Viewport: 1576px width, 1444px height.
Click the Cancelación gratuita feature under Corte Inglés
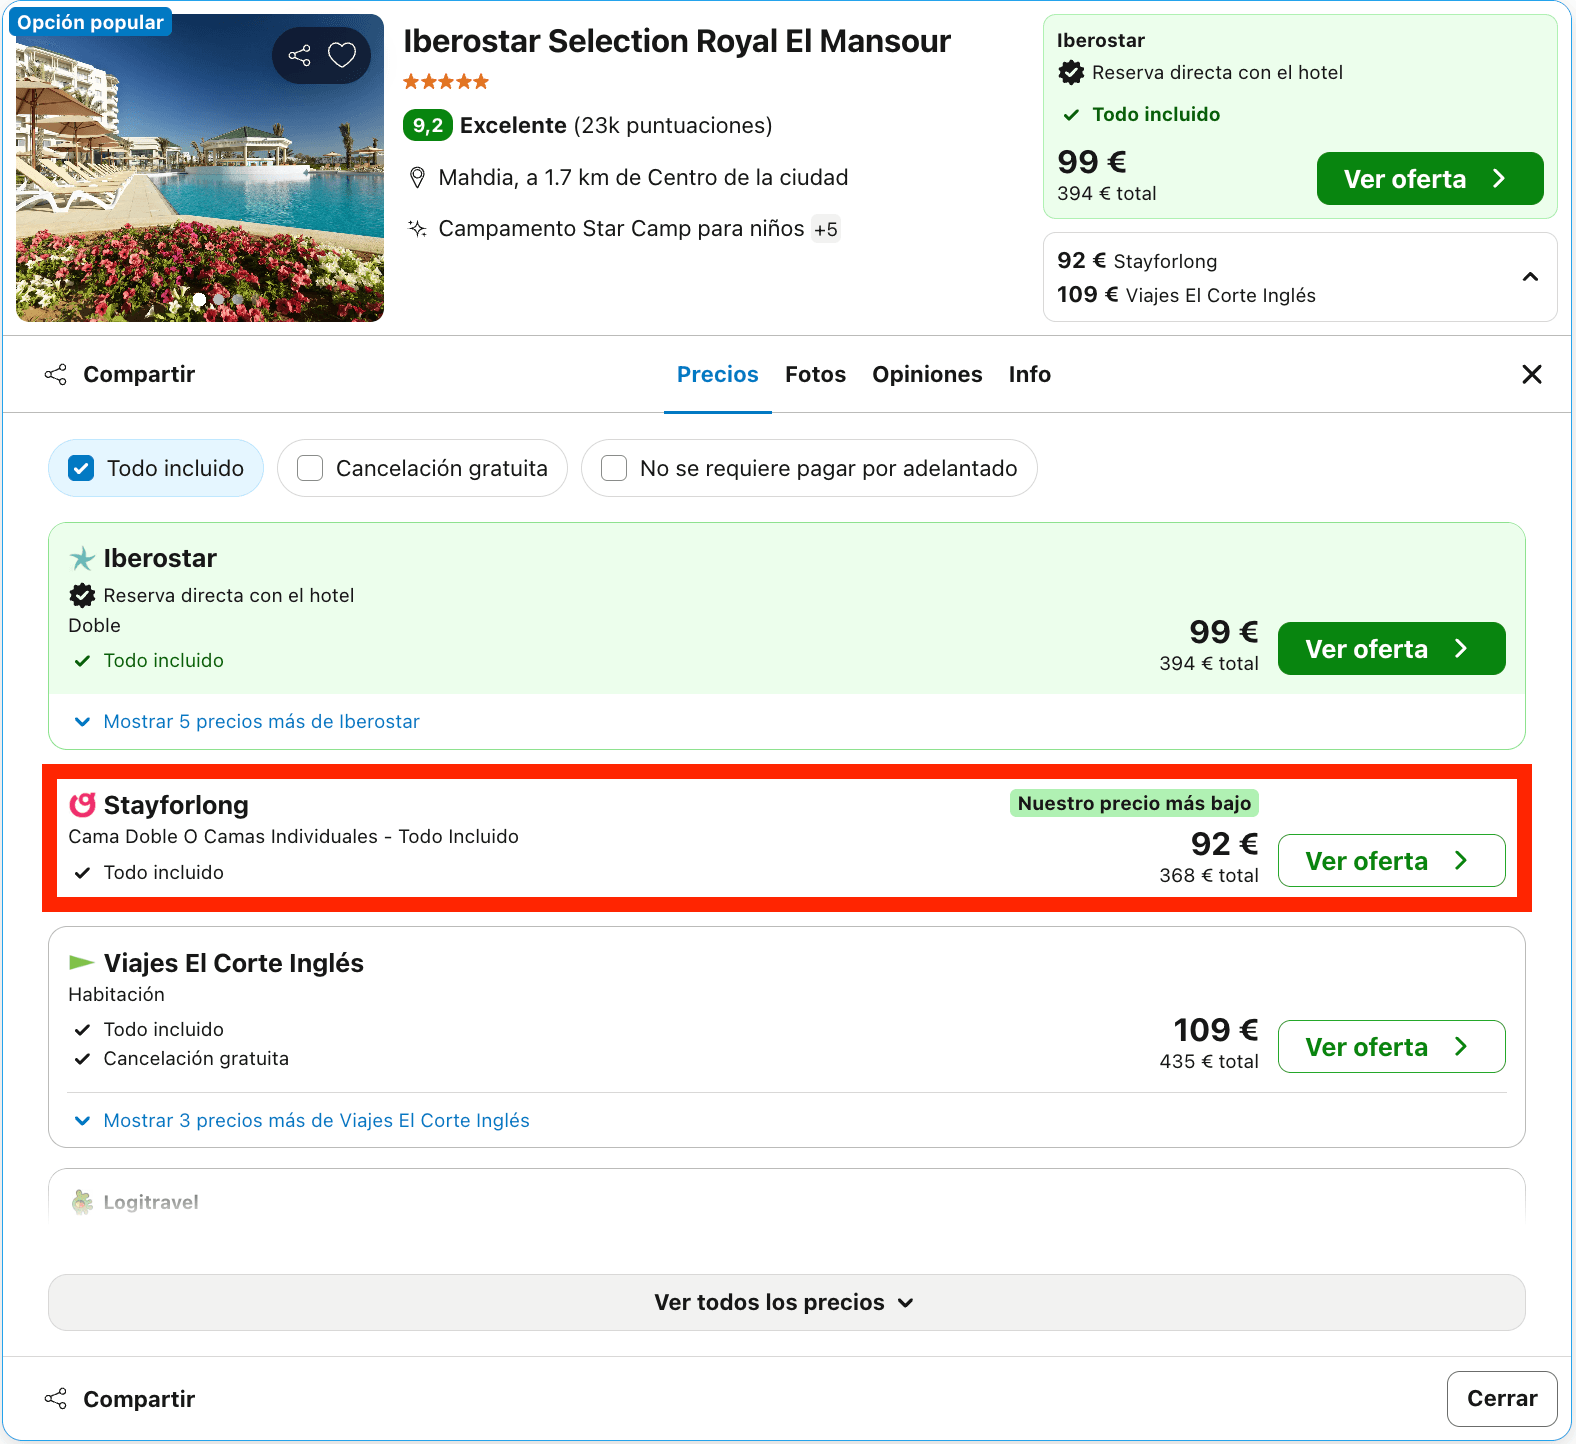pos(196,1059)
